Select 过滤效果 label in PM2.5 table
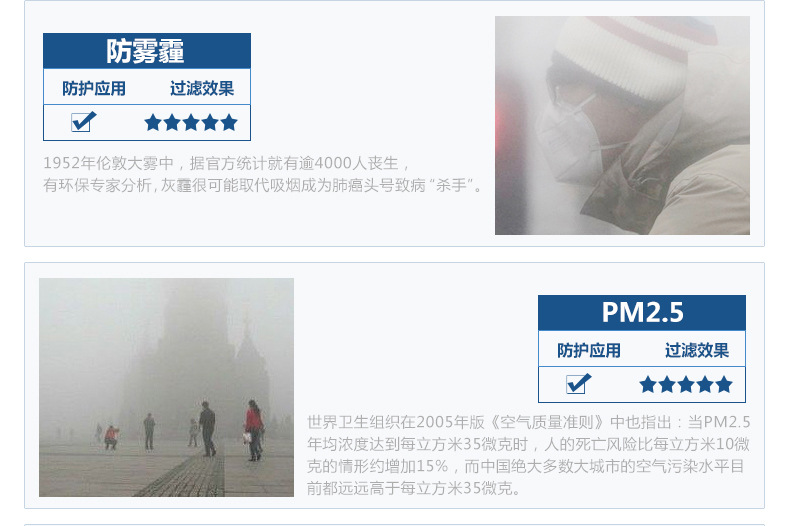The width and height of the screenshot is (790, 526). tap(697, 351)
